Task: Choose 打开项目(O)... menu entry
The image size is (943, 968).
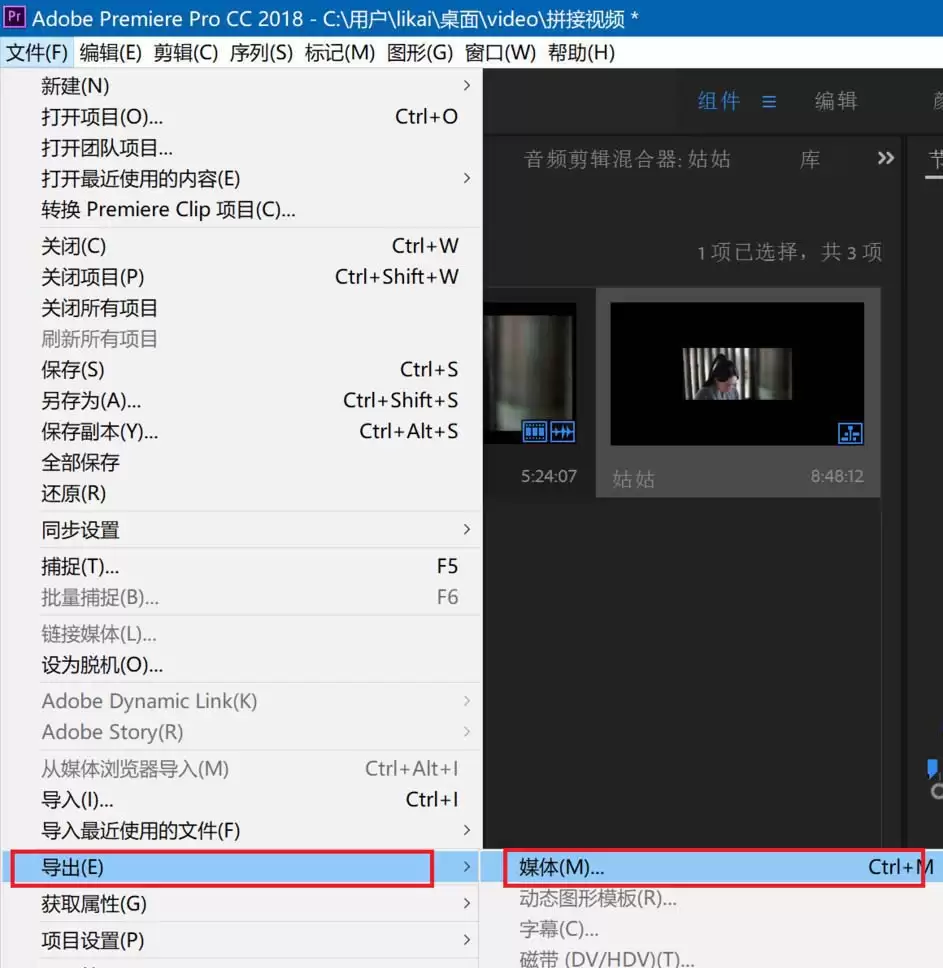Action: pos(242,117)
